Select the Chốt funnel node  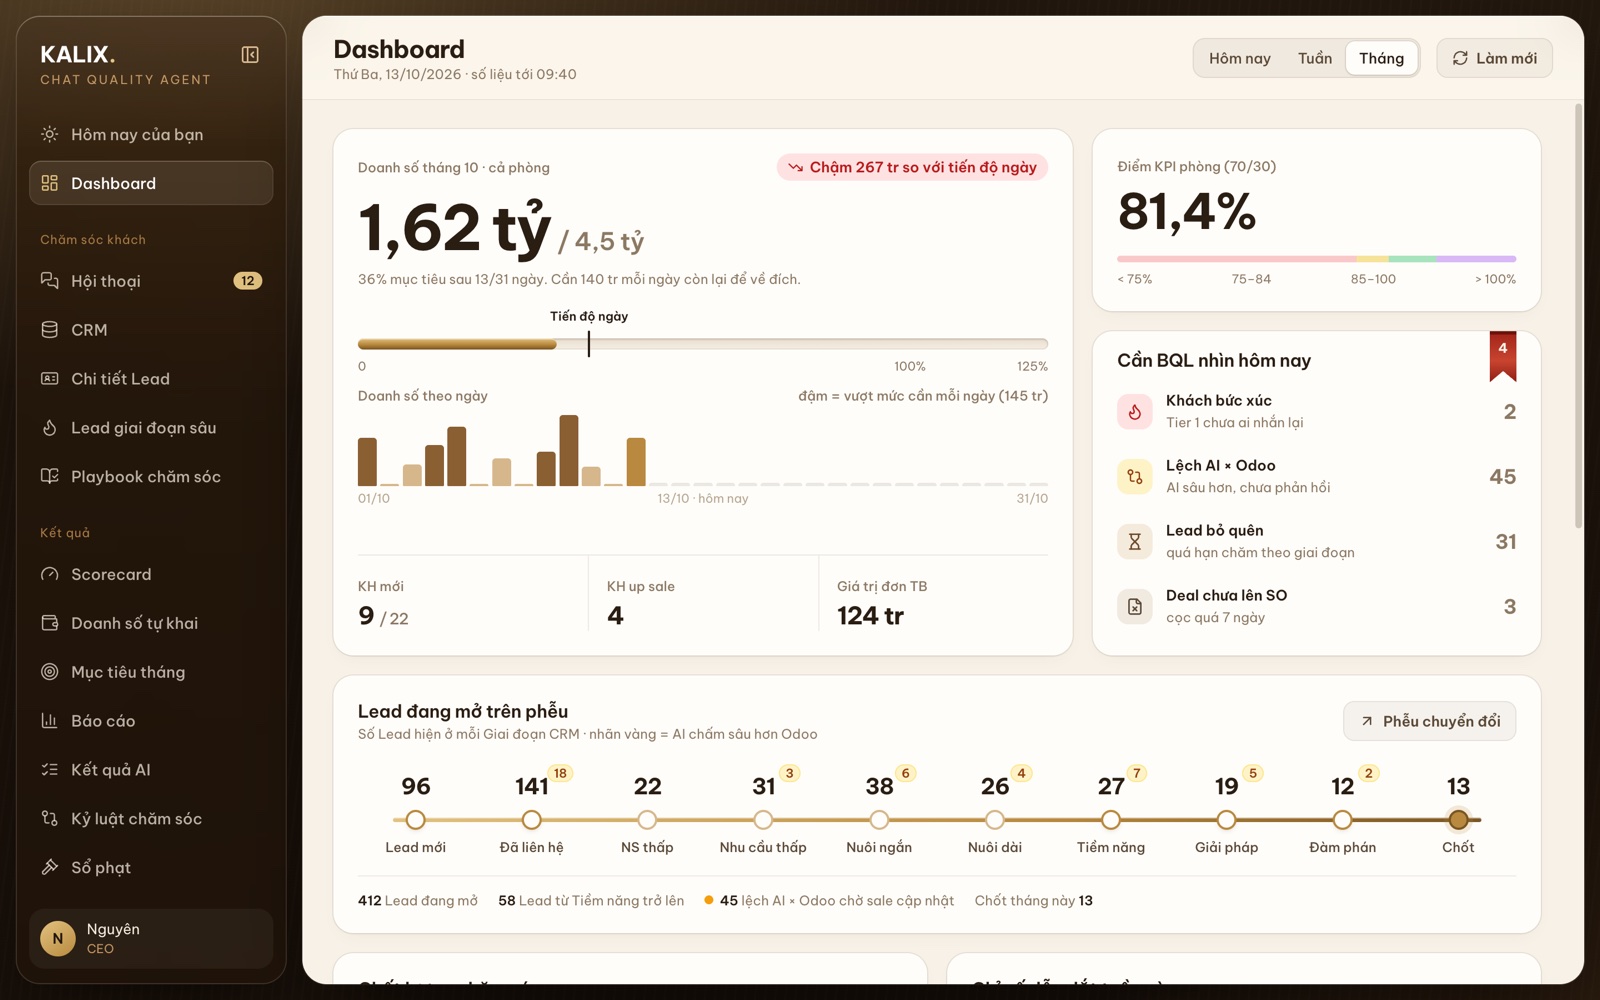(1458, 820)
